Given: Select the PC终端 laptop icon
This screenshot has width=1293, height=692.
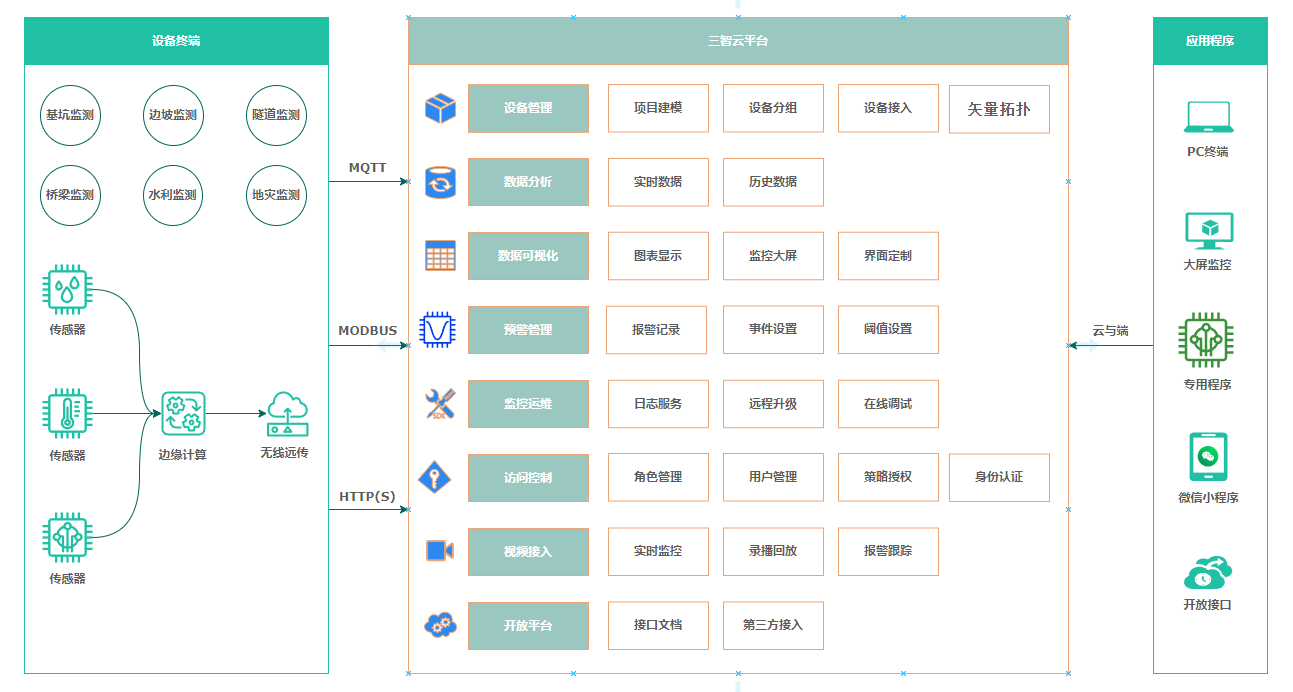Looking at the screenshot, I should (x=1208, y=117).
